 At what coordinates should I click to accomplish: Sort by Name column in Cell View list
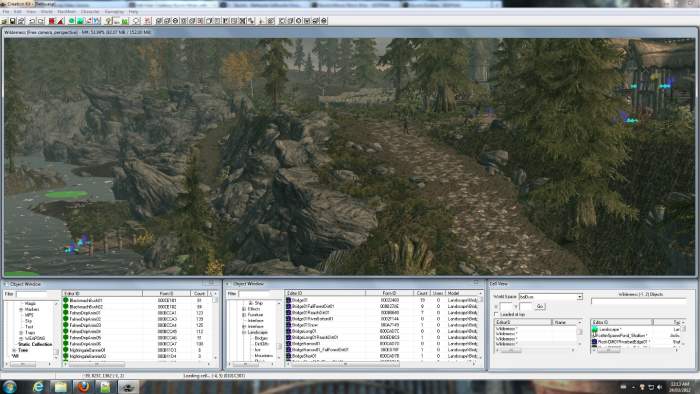click(x=565, y=322)
